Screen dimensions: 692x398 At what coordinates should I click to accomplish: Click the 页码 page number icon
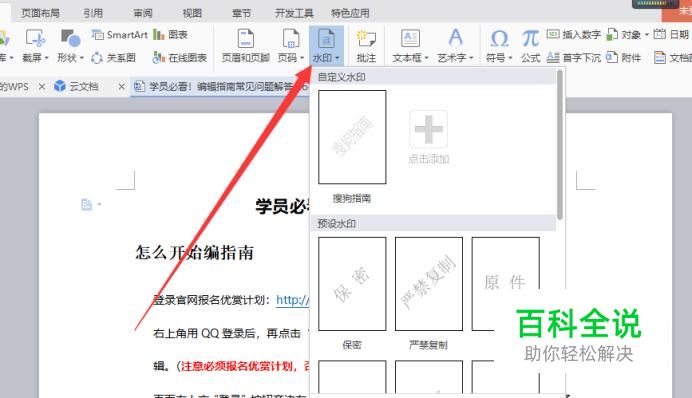pos(291,38)
